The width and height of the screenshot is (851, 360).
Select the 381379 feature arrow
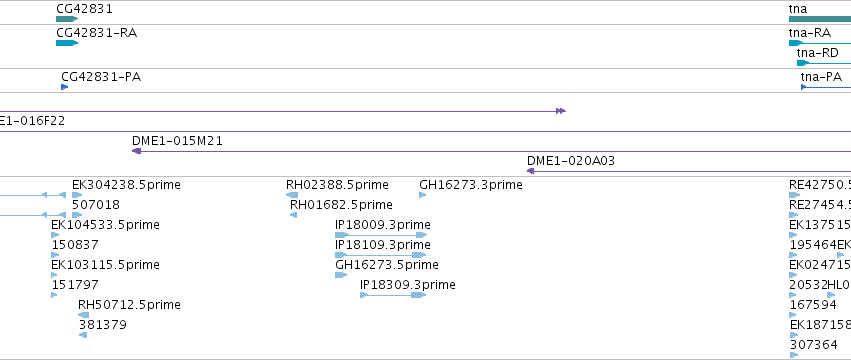coord(83,335)
